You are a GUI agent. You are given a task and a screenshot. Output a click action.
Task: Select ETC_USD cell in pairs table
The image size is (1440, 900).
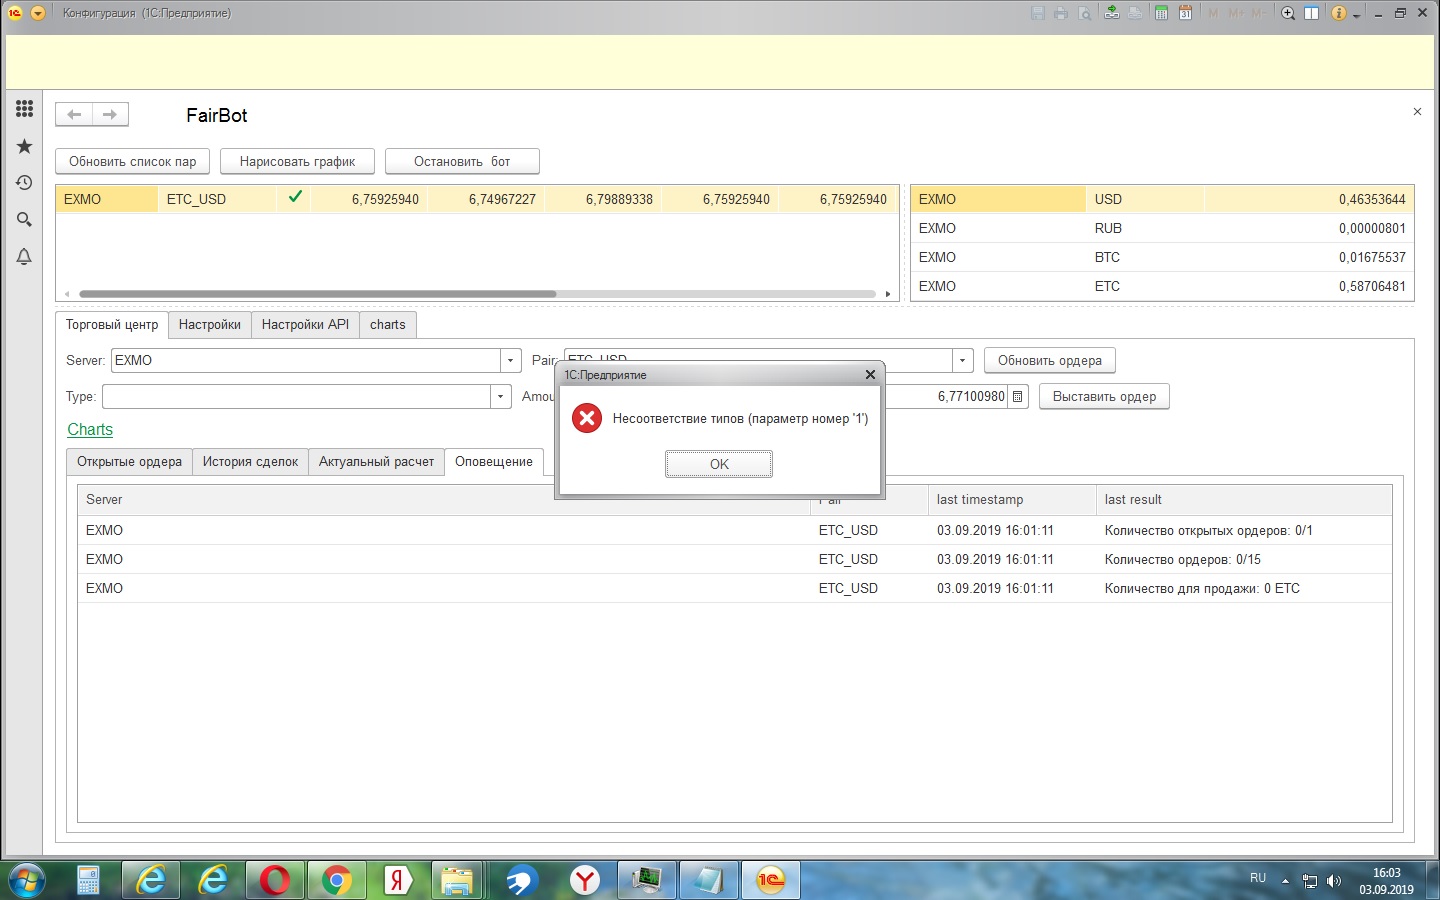coord(217,199)
